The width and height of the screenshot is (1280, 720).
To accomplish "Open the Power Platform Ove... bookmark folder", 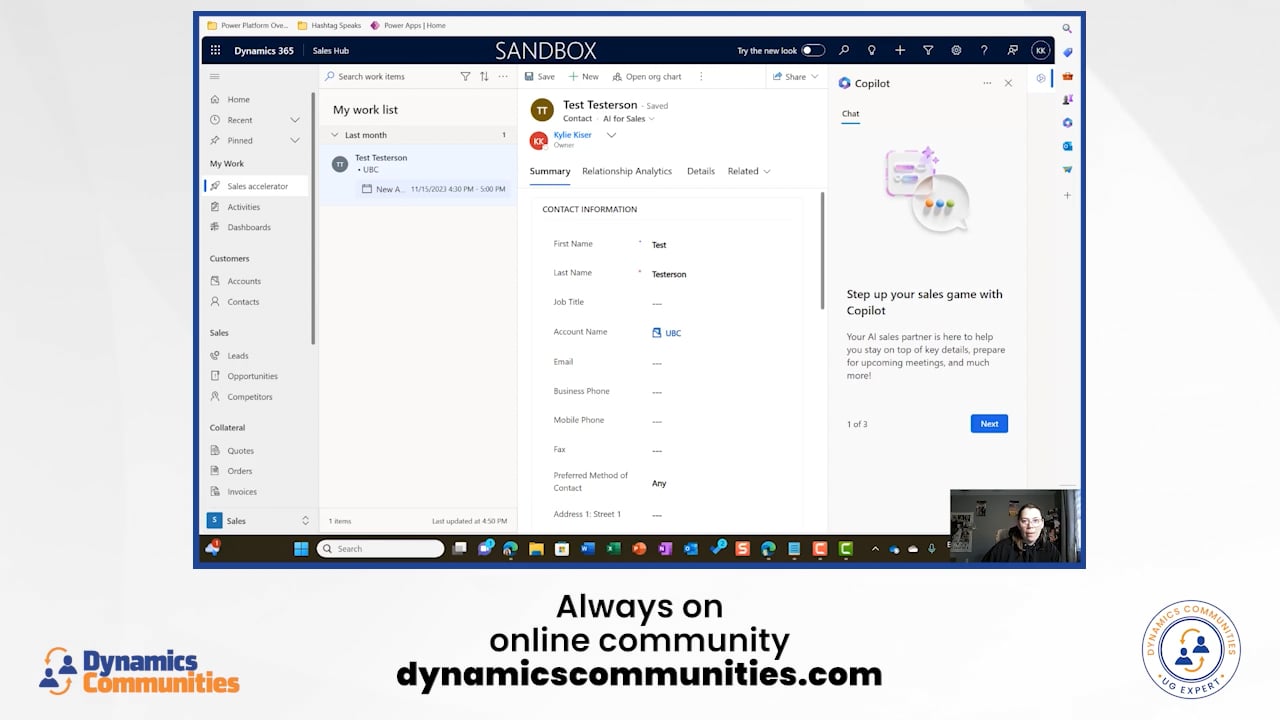I will click(247, 25).
